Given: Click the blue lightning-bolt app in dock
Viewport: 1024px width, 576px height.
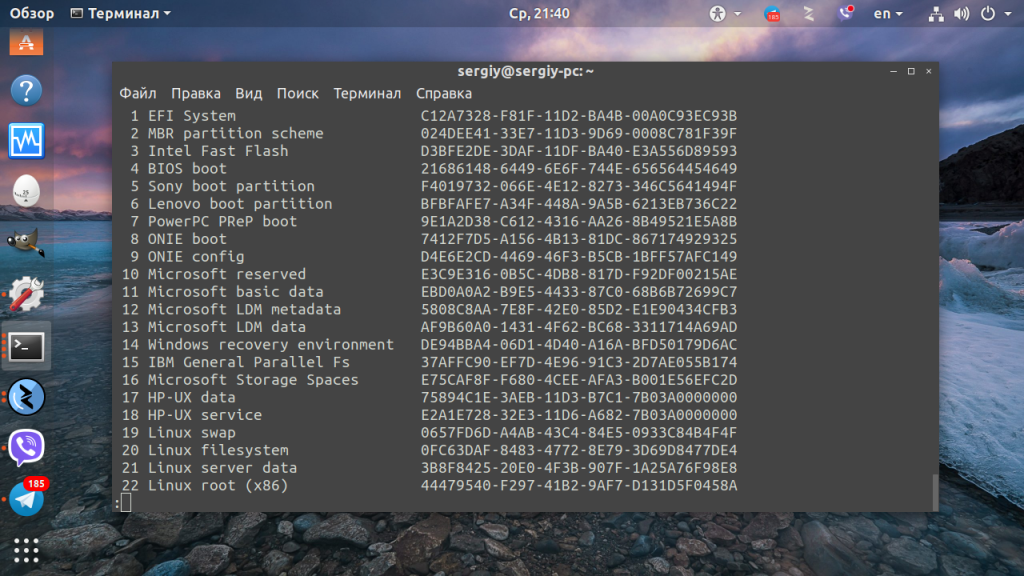Looking at the screenshot, I should pos(26,396).
